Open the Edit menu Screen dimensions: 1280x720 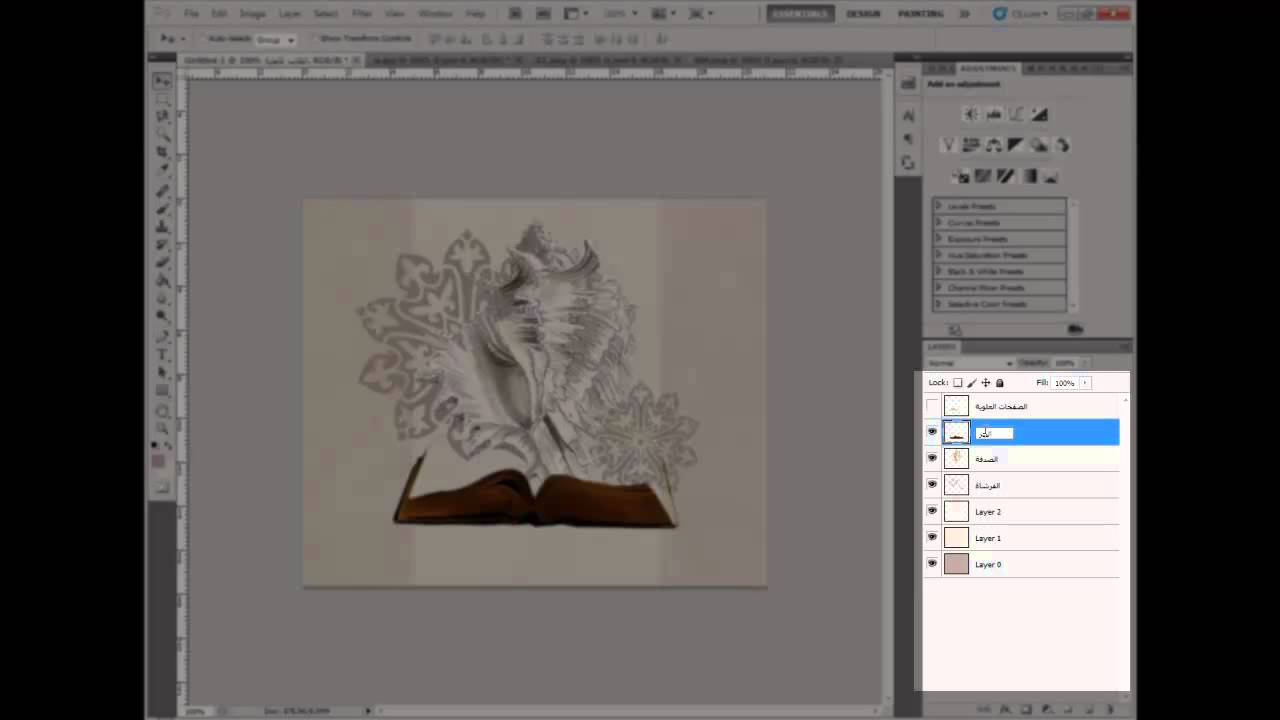point(219,14)
